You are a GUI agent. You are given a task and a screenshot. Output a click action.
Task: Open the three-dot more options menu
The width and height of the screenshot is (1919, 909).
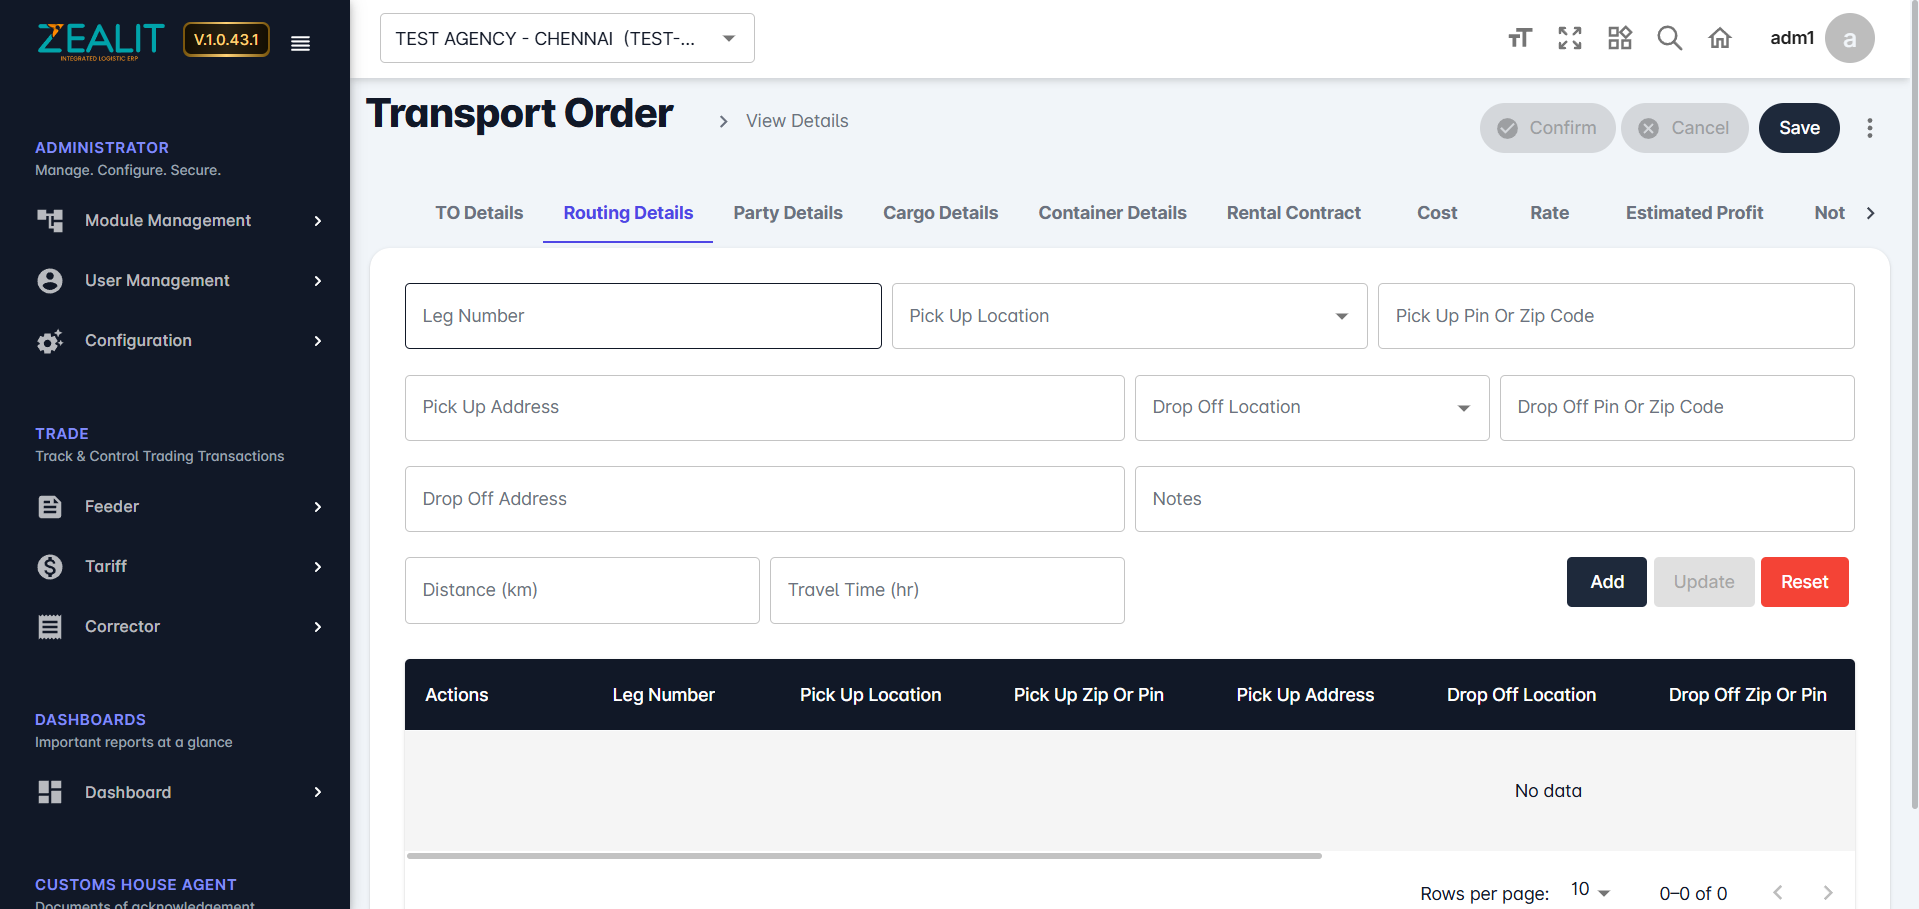point(1869,128)
